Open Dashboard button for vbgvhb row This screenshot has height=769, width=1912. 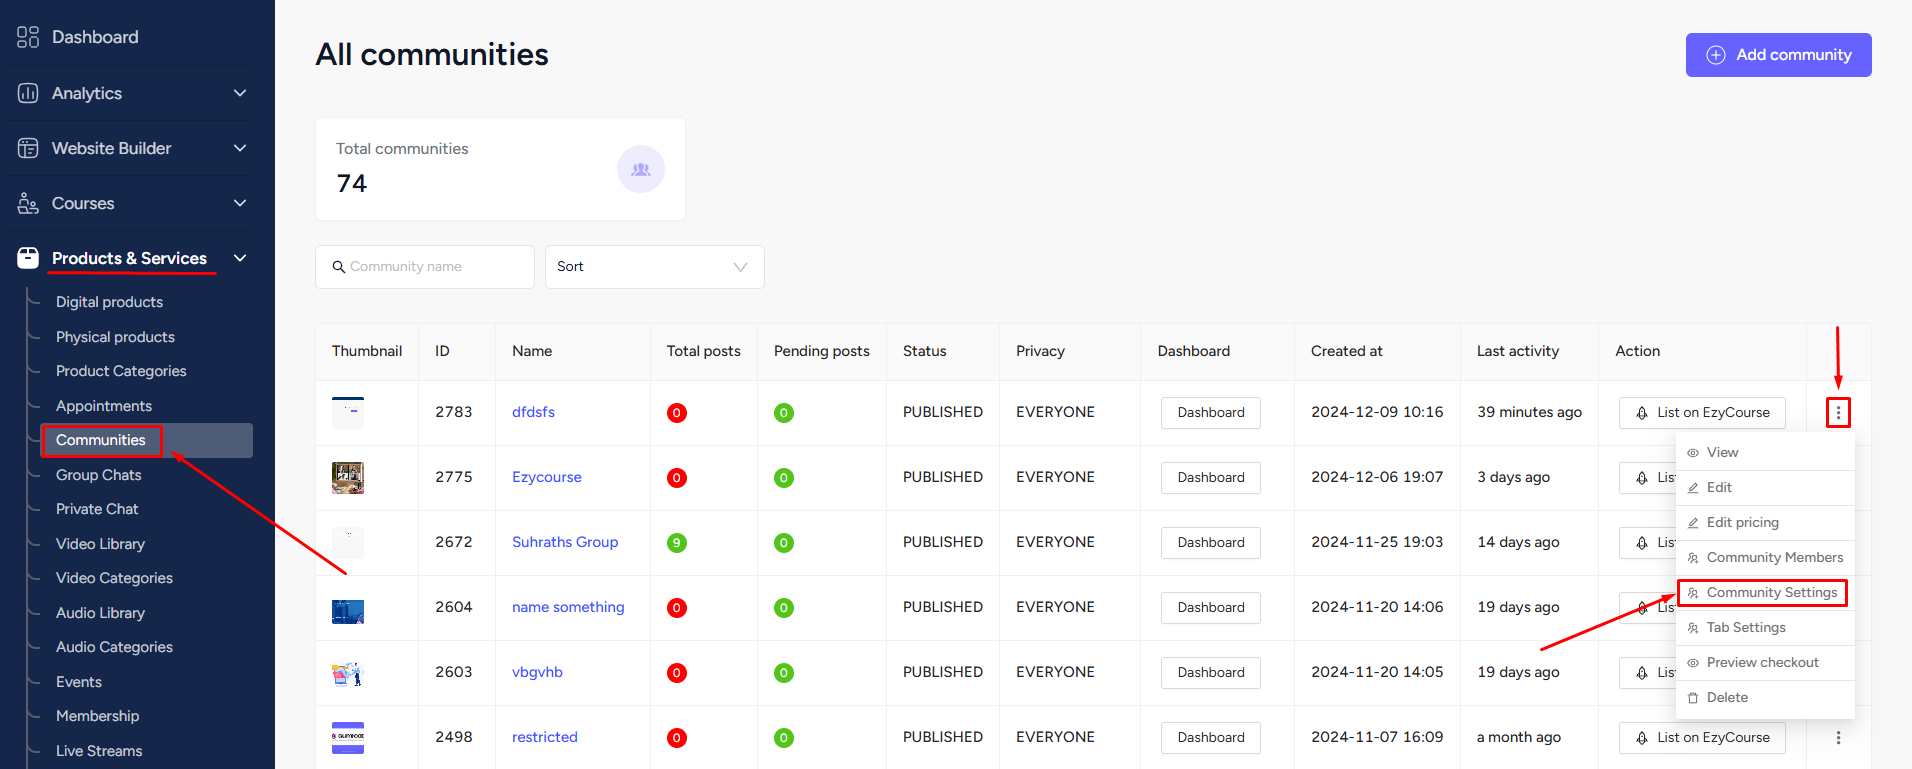coord(1211,672)
